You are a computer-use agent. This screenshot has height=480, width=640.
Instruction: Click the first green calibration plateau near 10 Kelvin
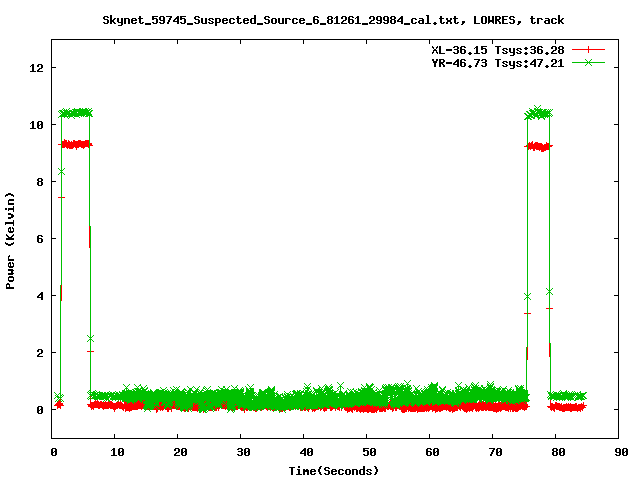tap(76, 113)
